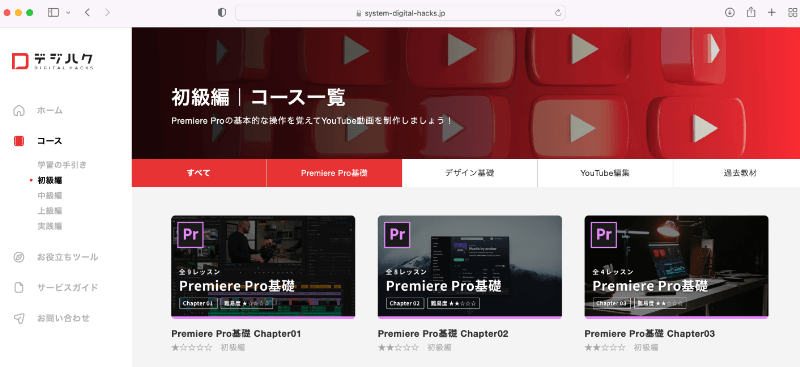Select 実践編 in the course submenu
The height and width of the screenshot is (367, 800).
(x=50, y=226)
